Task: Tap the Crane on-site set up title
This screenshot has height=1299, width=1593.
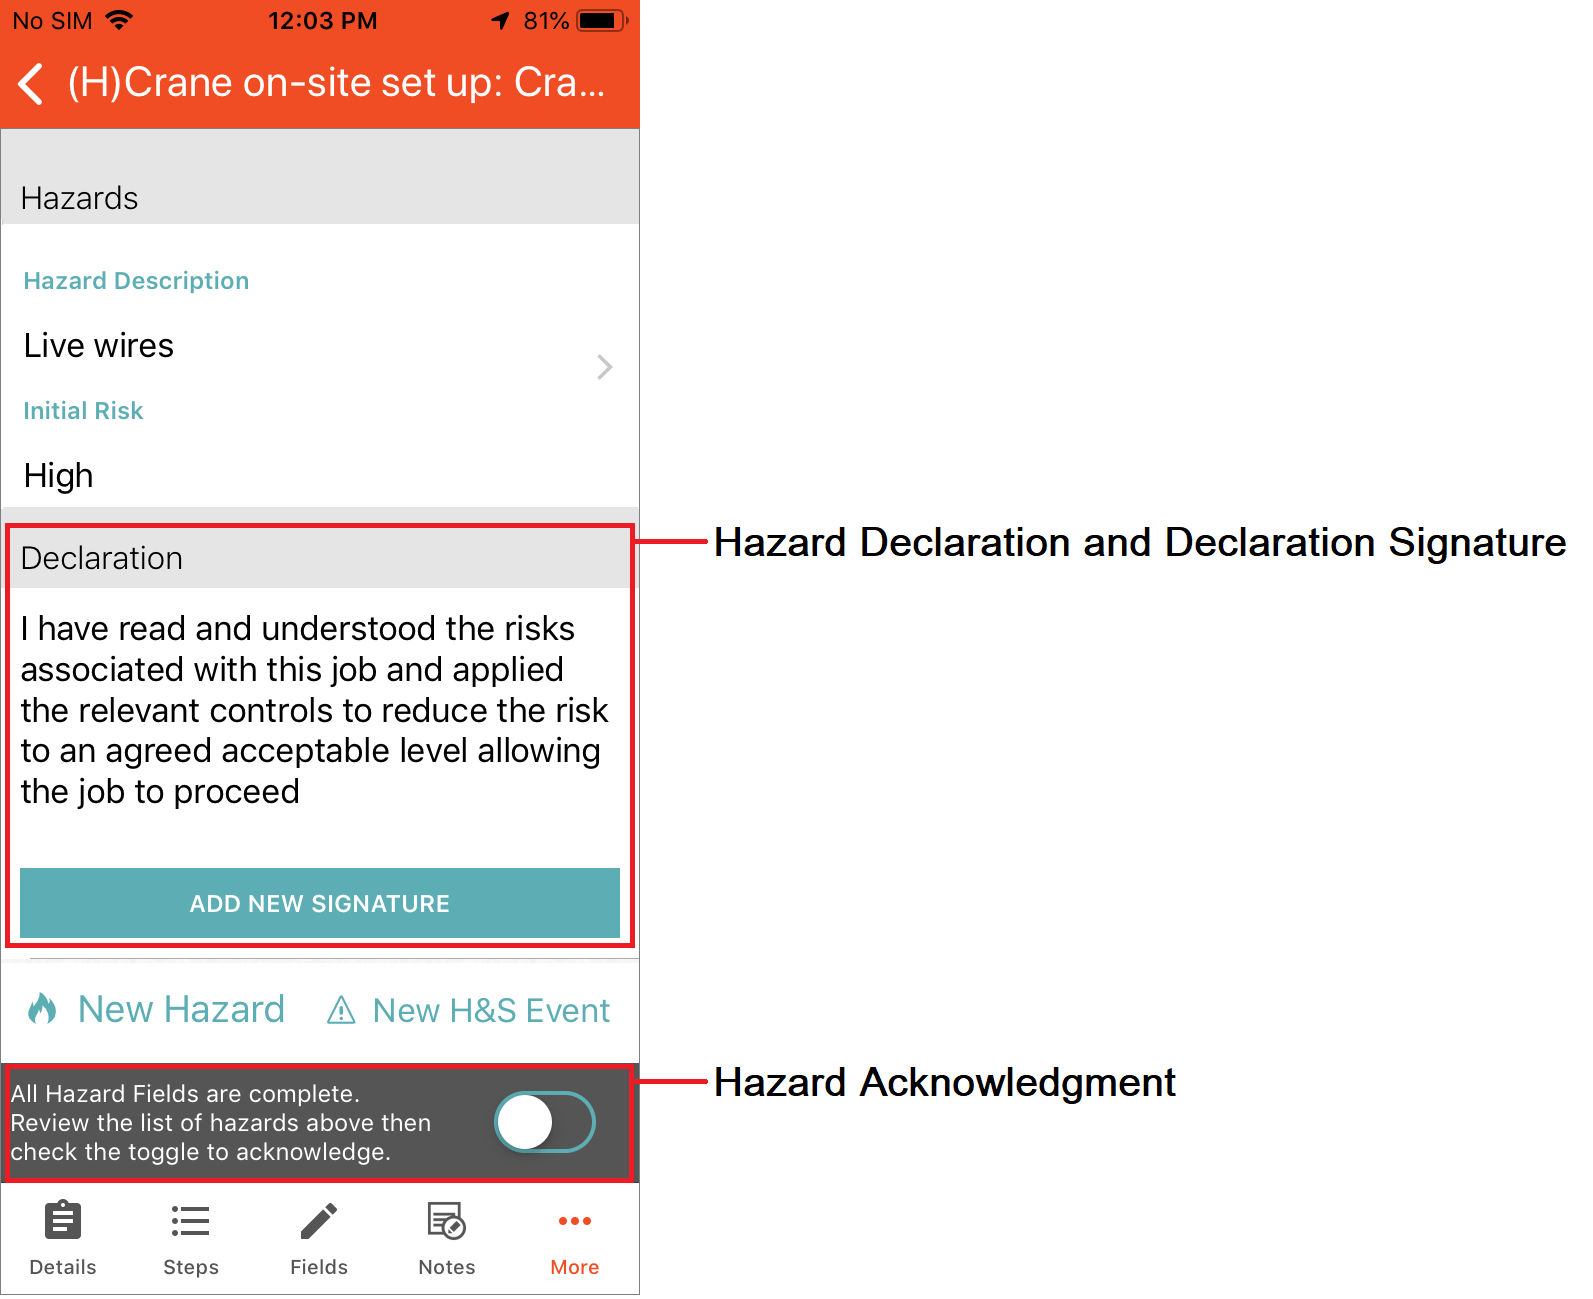Action: [x=336, y=83]
